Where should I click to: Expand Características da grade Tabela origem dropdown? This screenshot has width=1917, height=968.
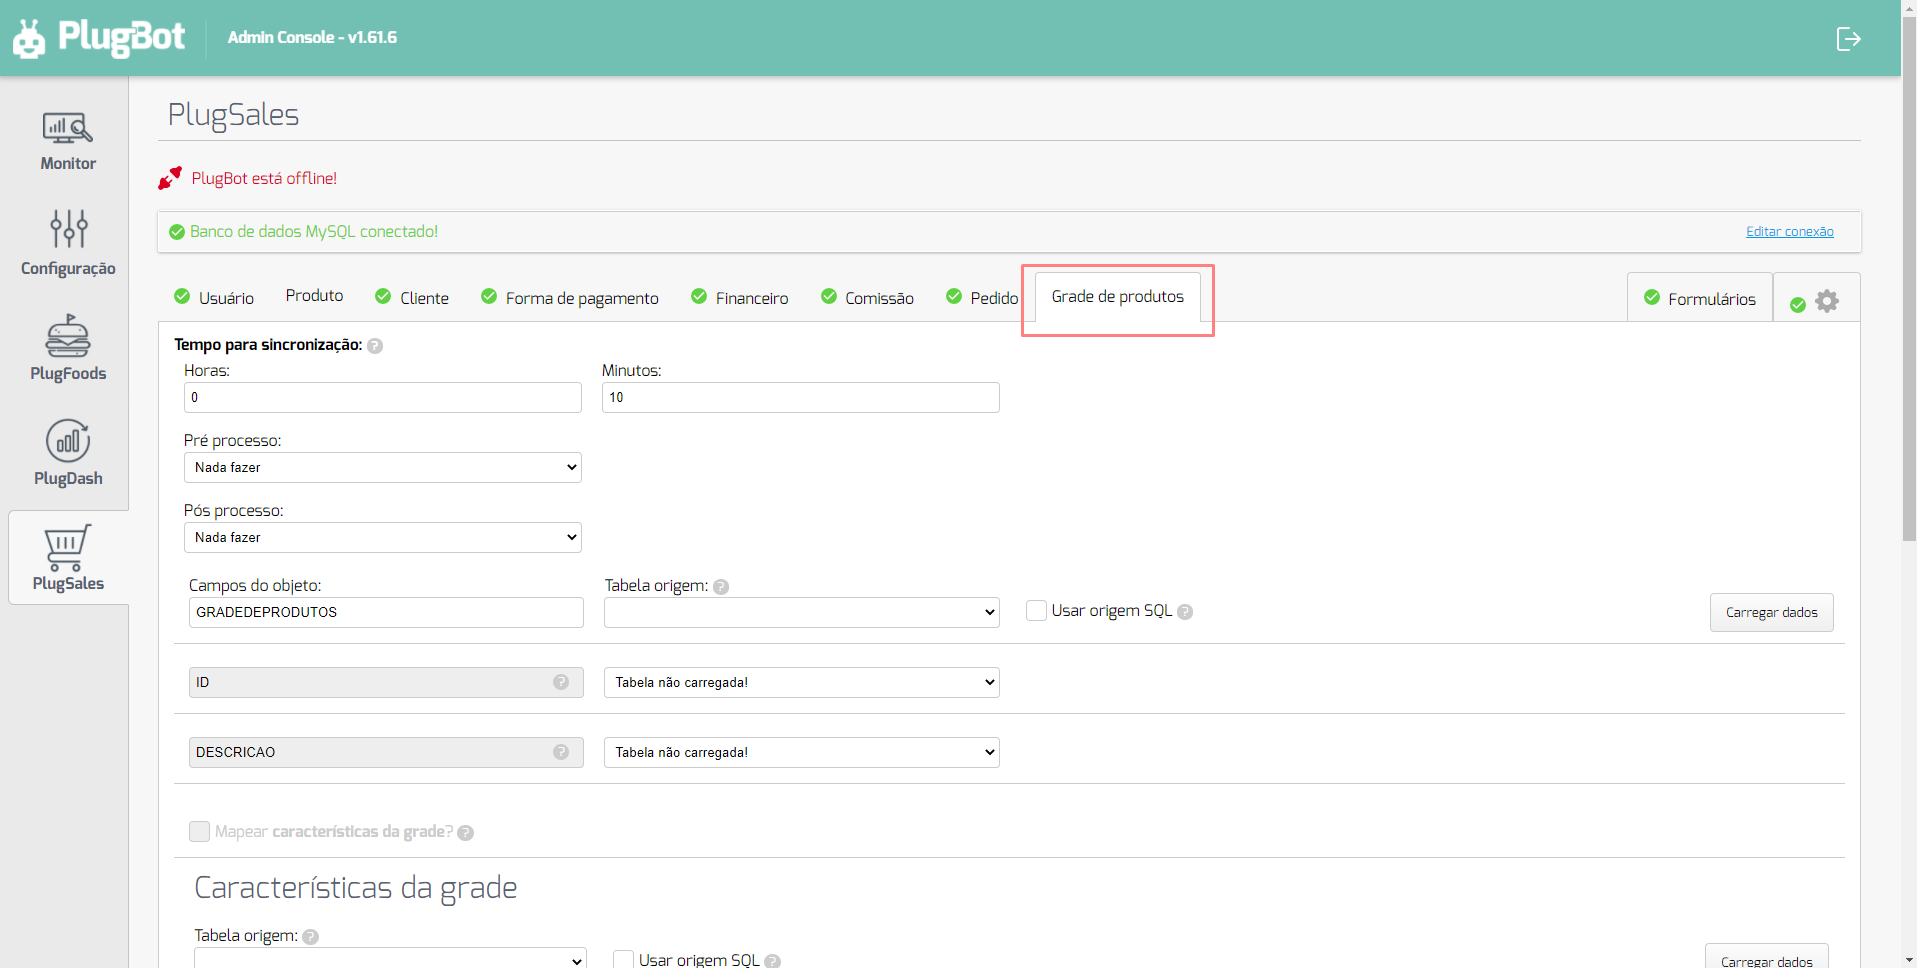(390, 958)
